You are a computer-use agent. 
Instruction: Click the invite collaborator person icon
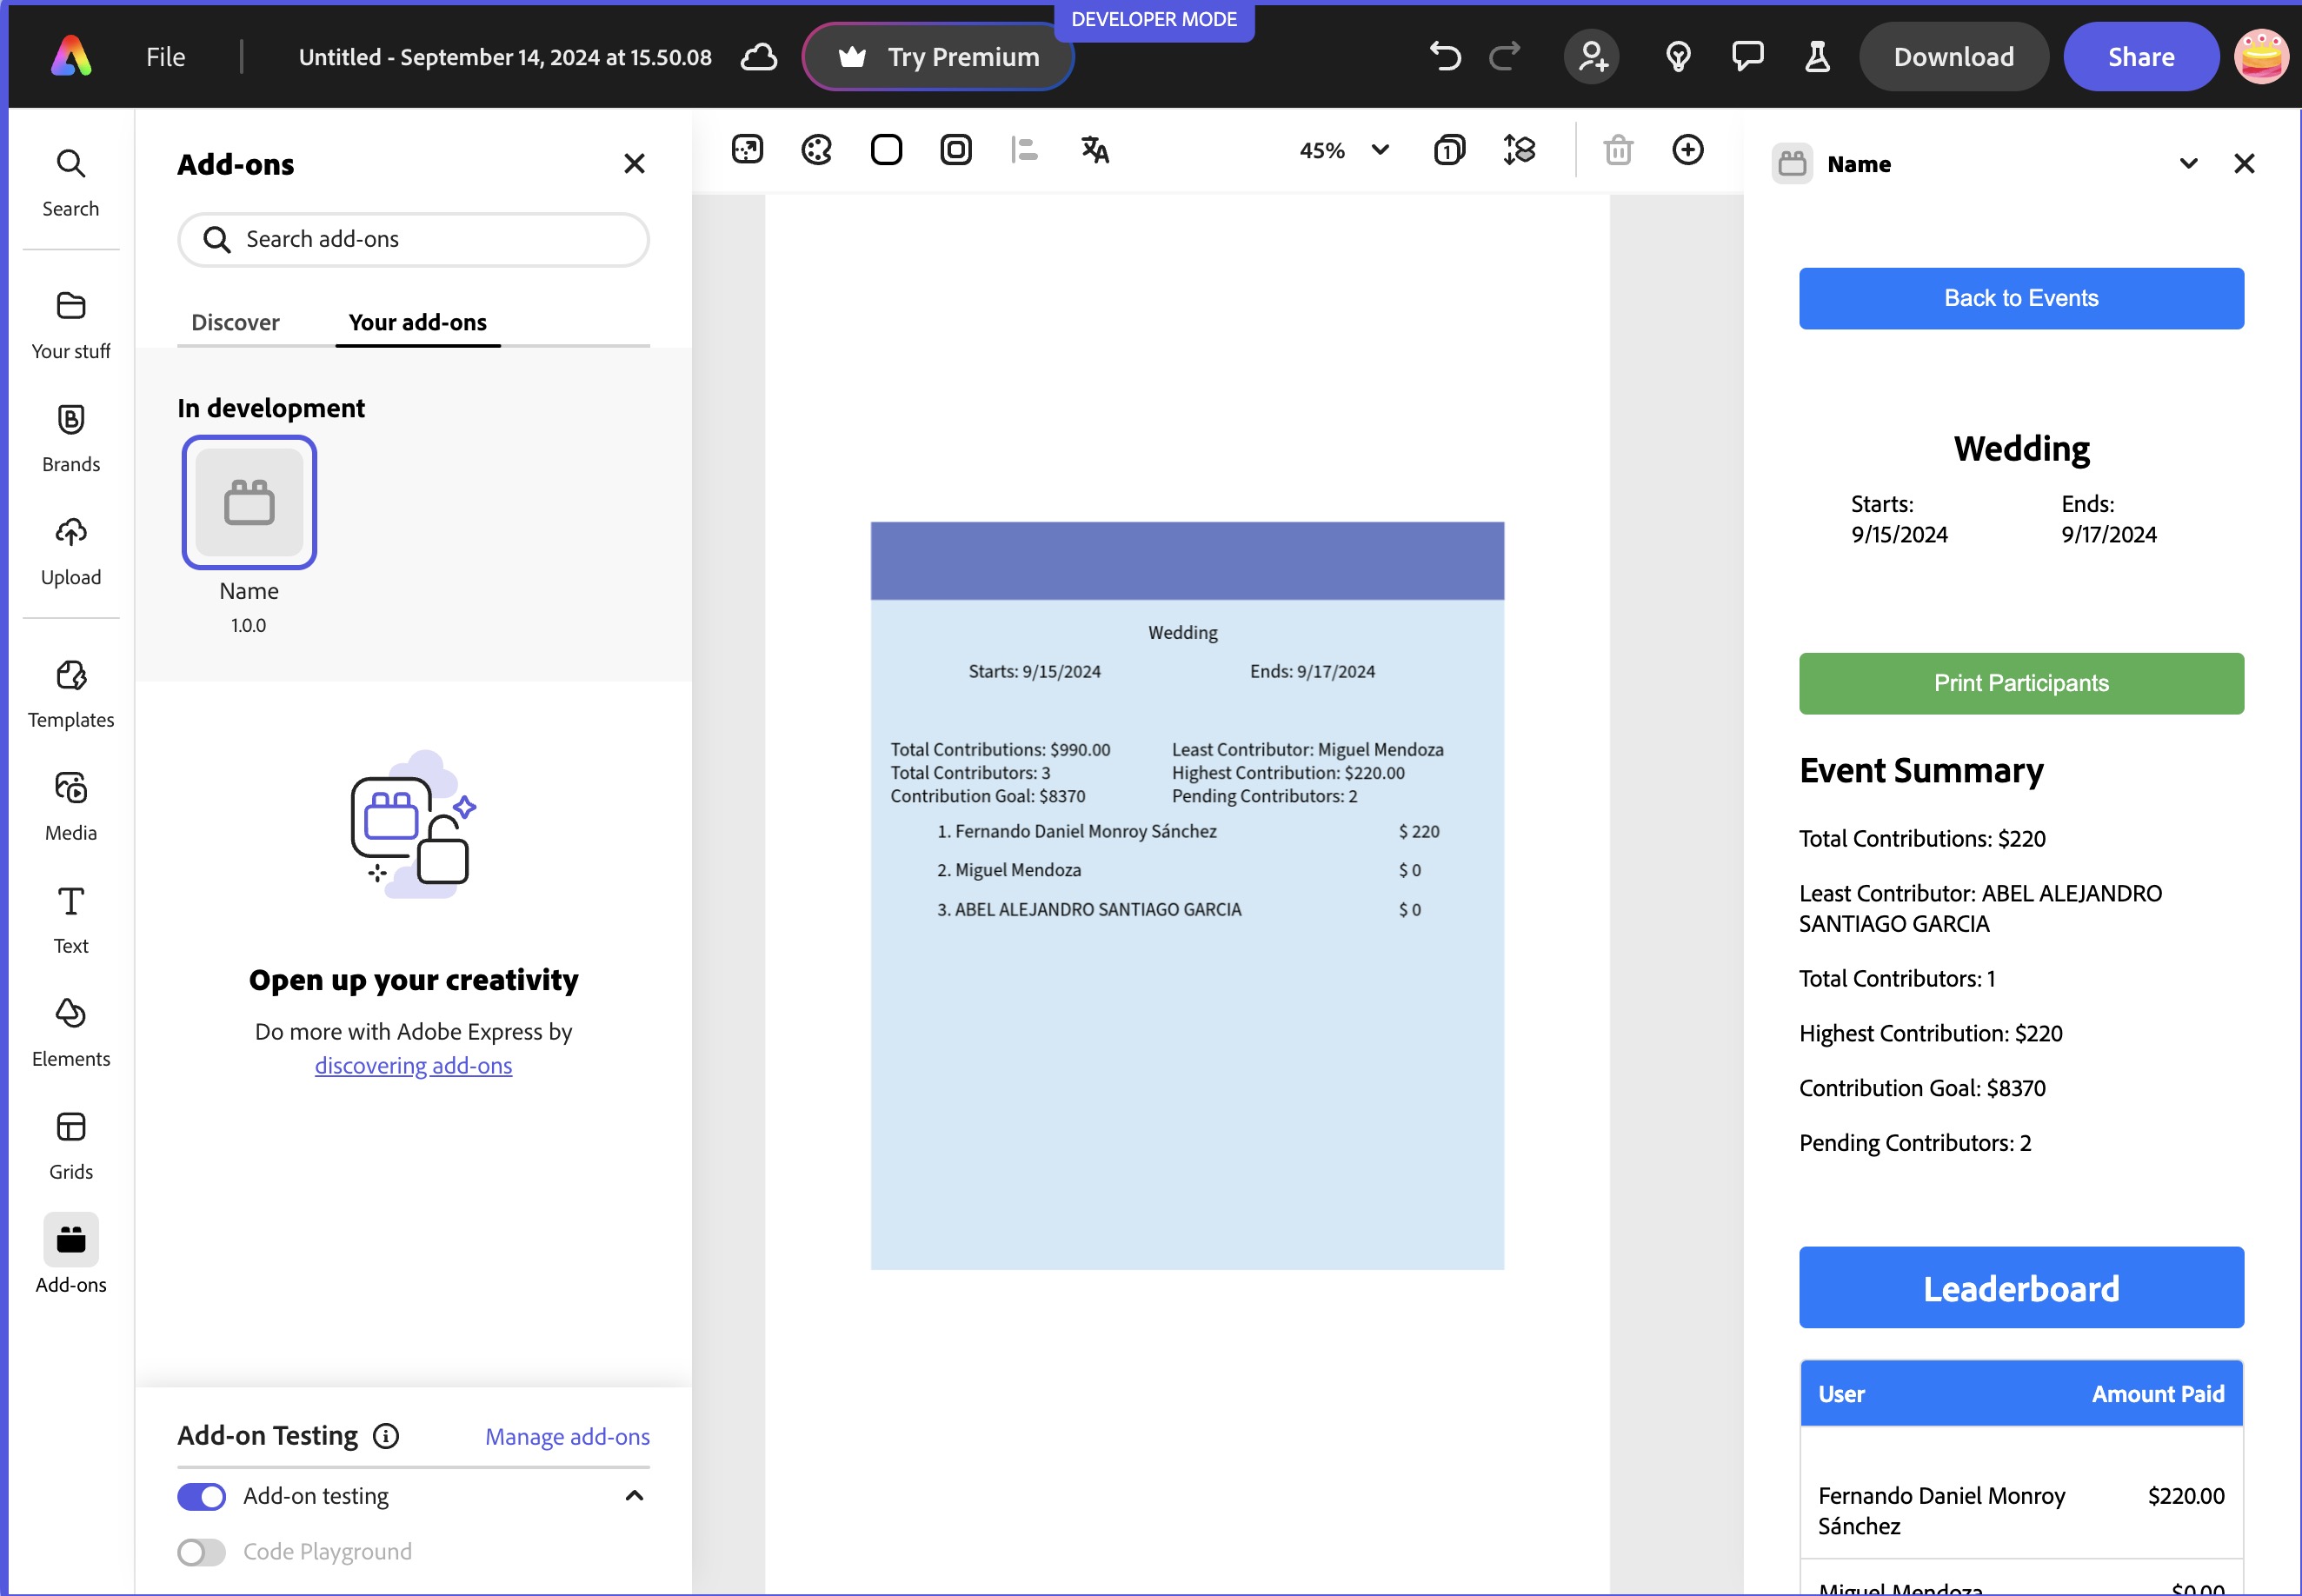pyautogui.click(x=1591, y=57)
